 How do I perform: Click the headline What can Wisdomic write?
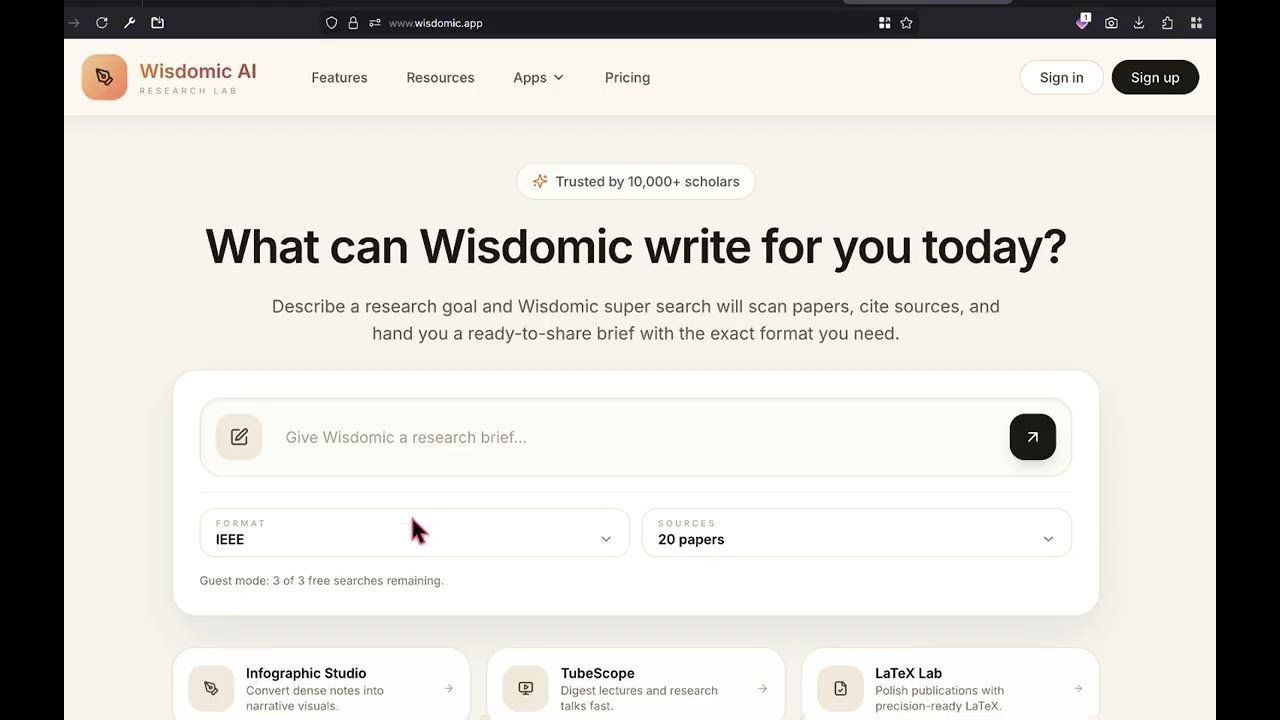[635, 246]
